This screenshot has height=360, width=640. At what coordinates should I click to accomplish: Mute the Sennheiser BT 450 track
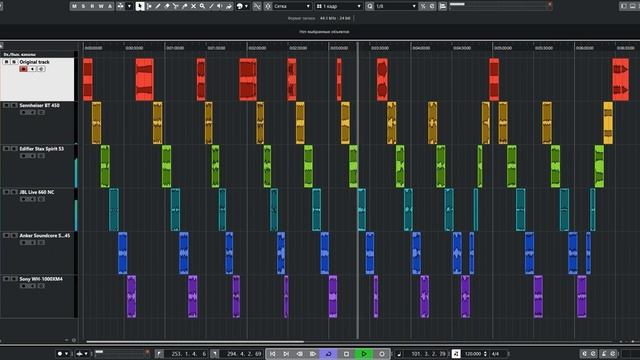[6, 105]
